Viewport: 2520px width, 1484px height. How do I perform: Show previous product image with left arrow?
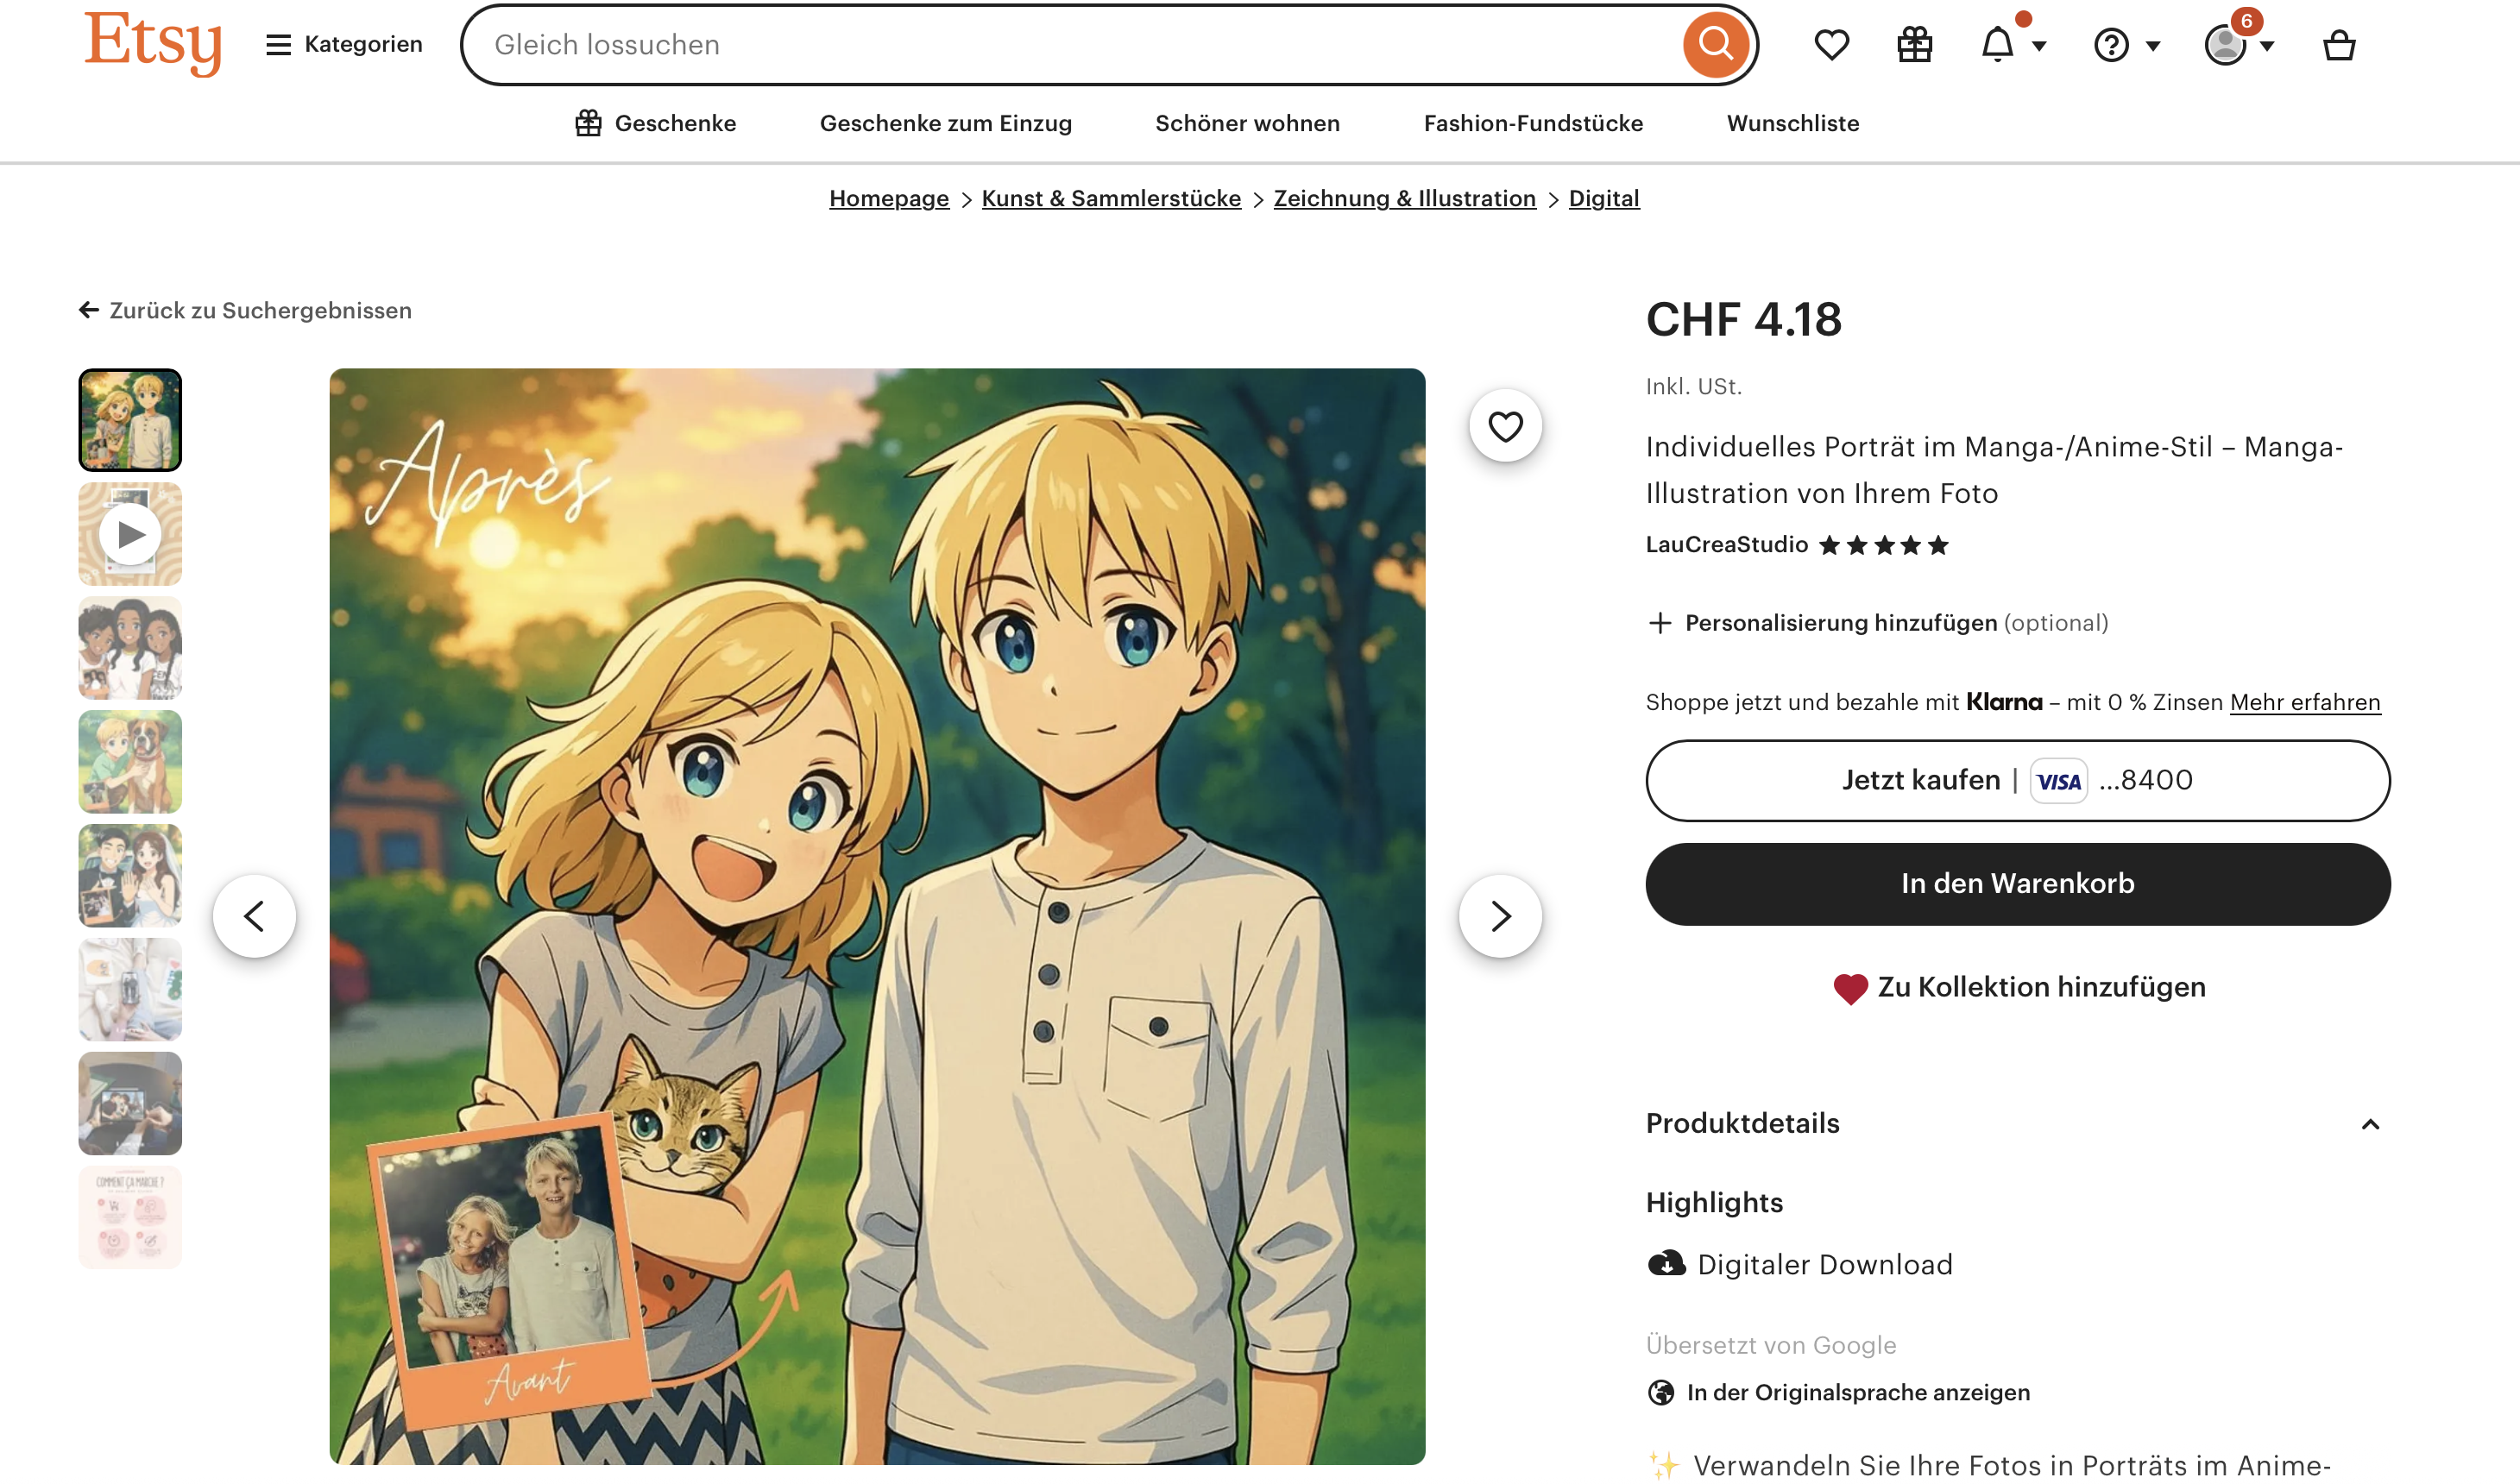[254, 916]
